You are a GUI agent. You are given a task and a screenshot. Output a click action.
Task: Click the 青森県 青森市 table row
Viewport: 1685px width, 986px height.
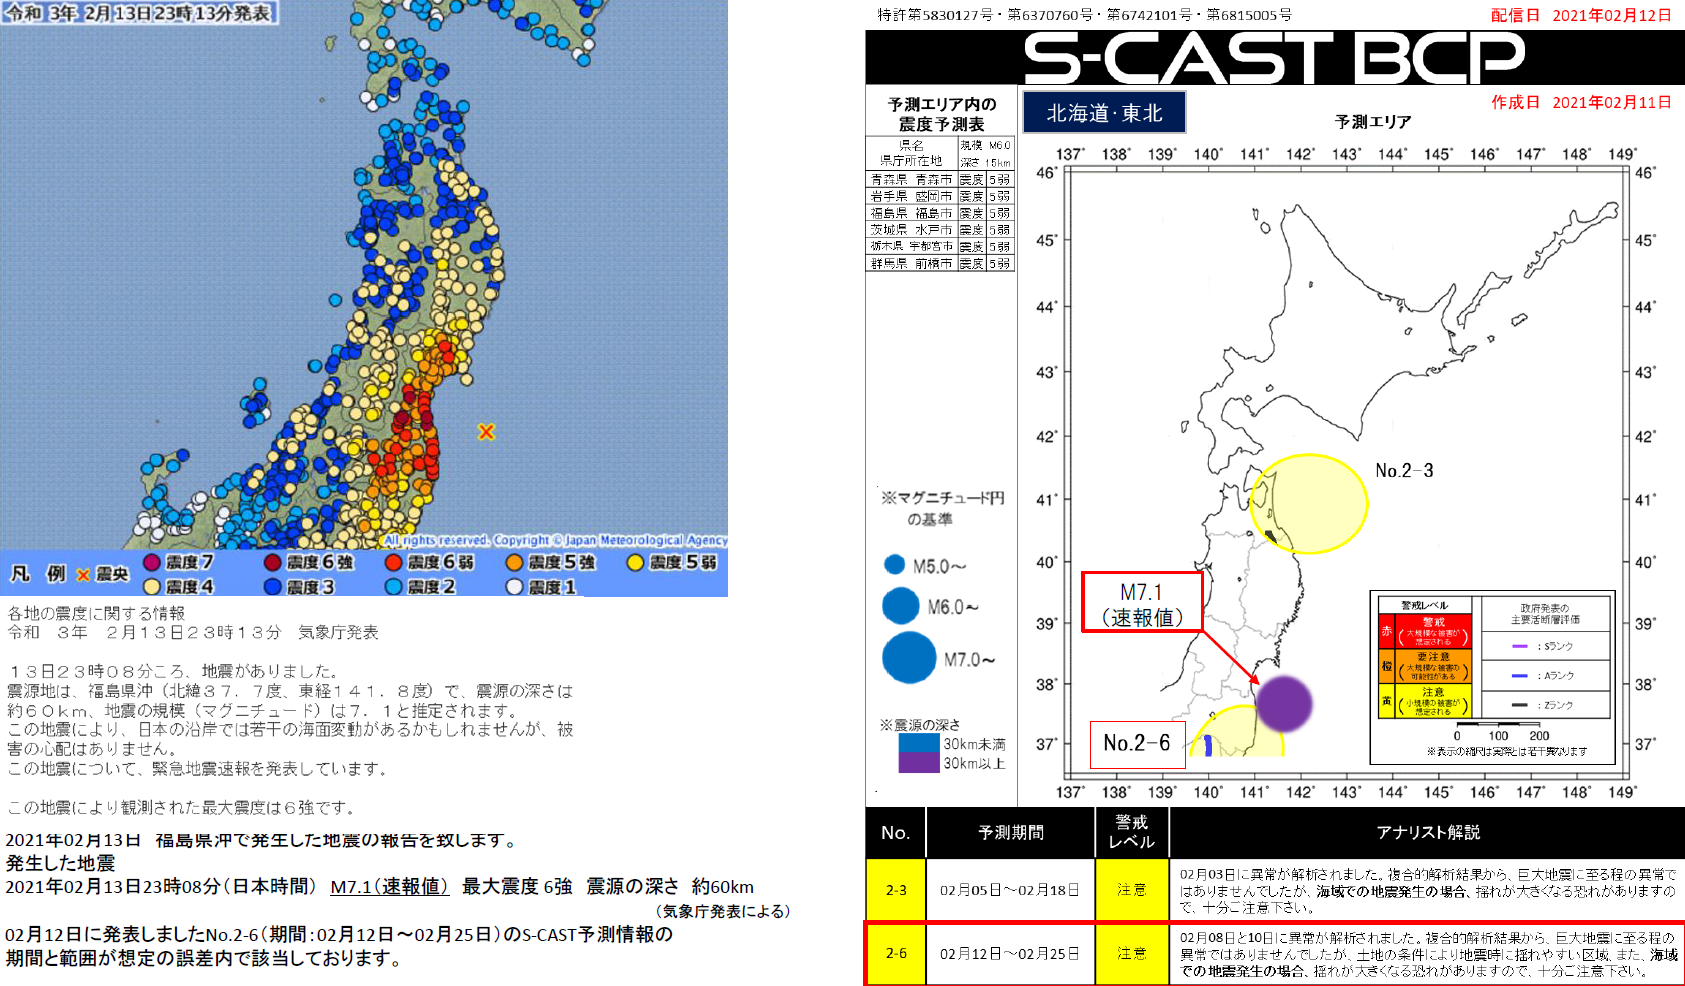pyautogui.click(x=940, y=180)
